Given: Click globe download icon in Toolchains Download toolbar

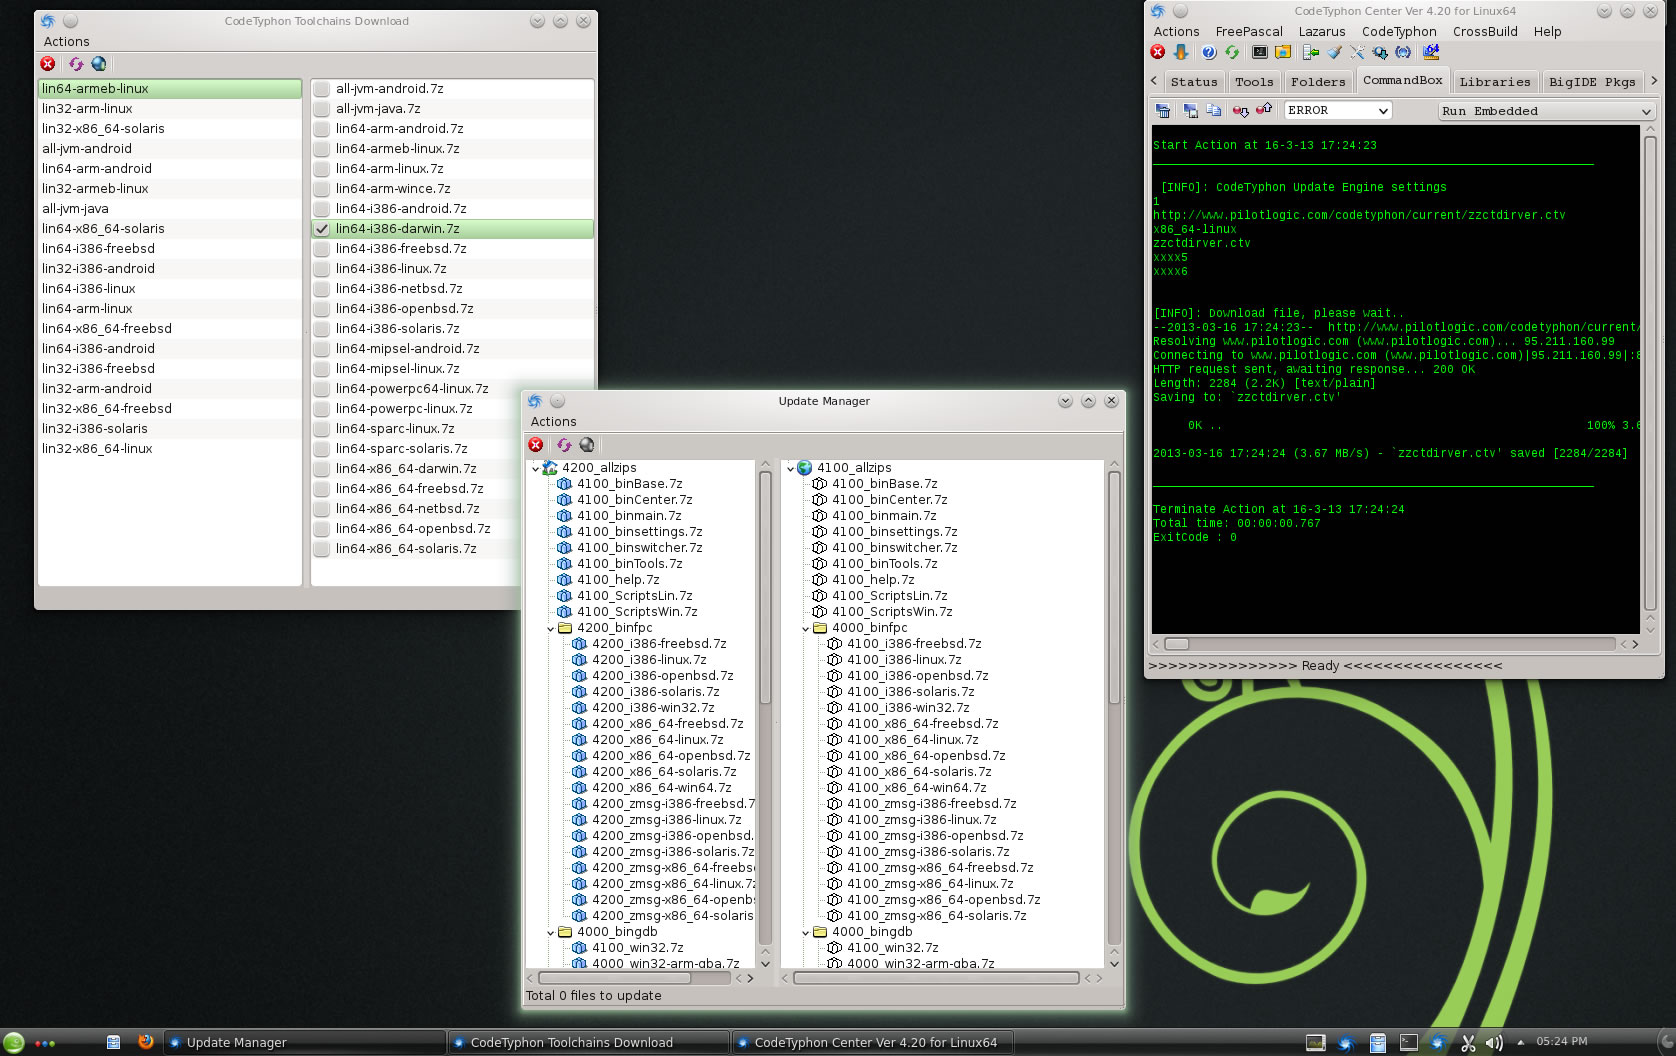Looking at the screenshot, I should (99, 64).
